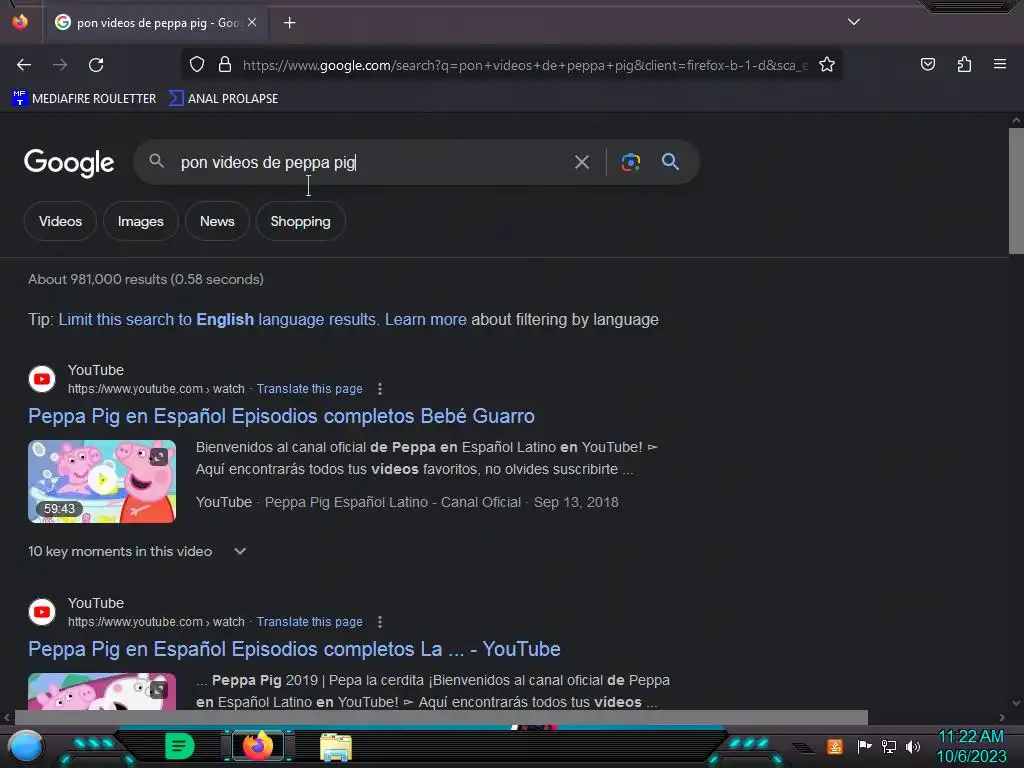Filter results by Videos
This screenshot has height=768, width=1024.
tap(60, 221)
